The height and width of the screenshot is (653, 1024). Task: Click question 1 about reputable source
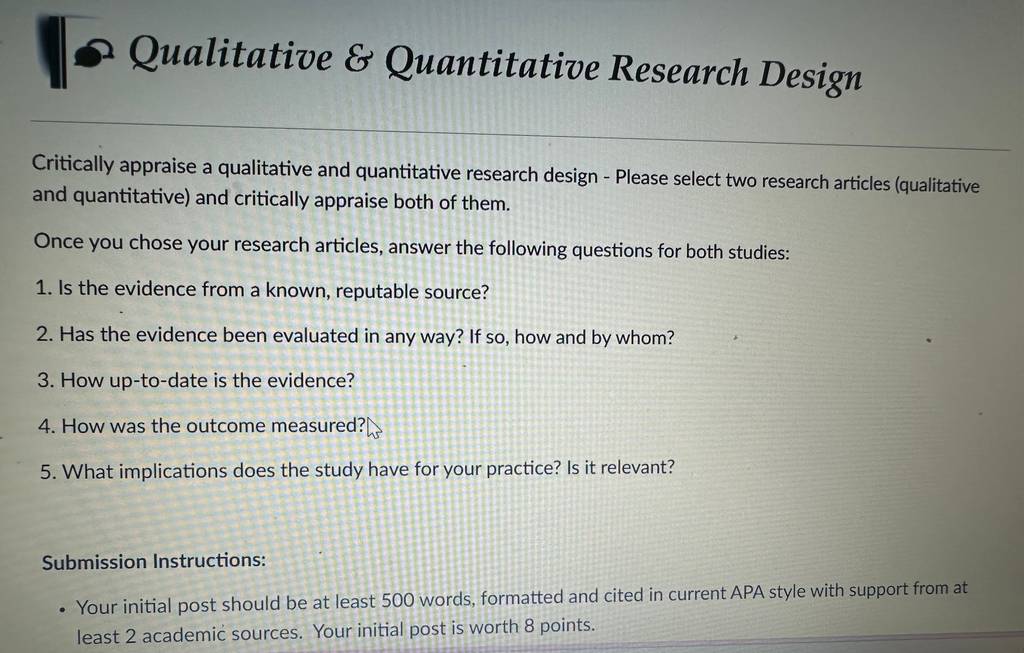[x=263, y=290]
